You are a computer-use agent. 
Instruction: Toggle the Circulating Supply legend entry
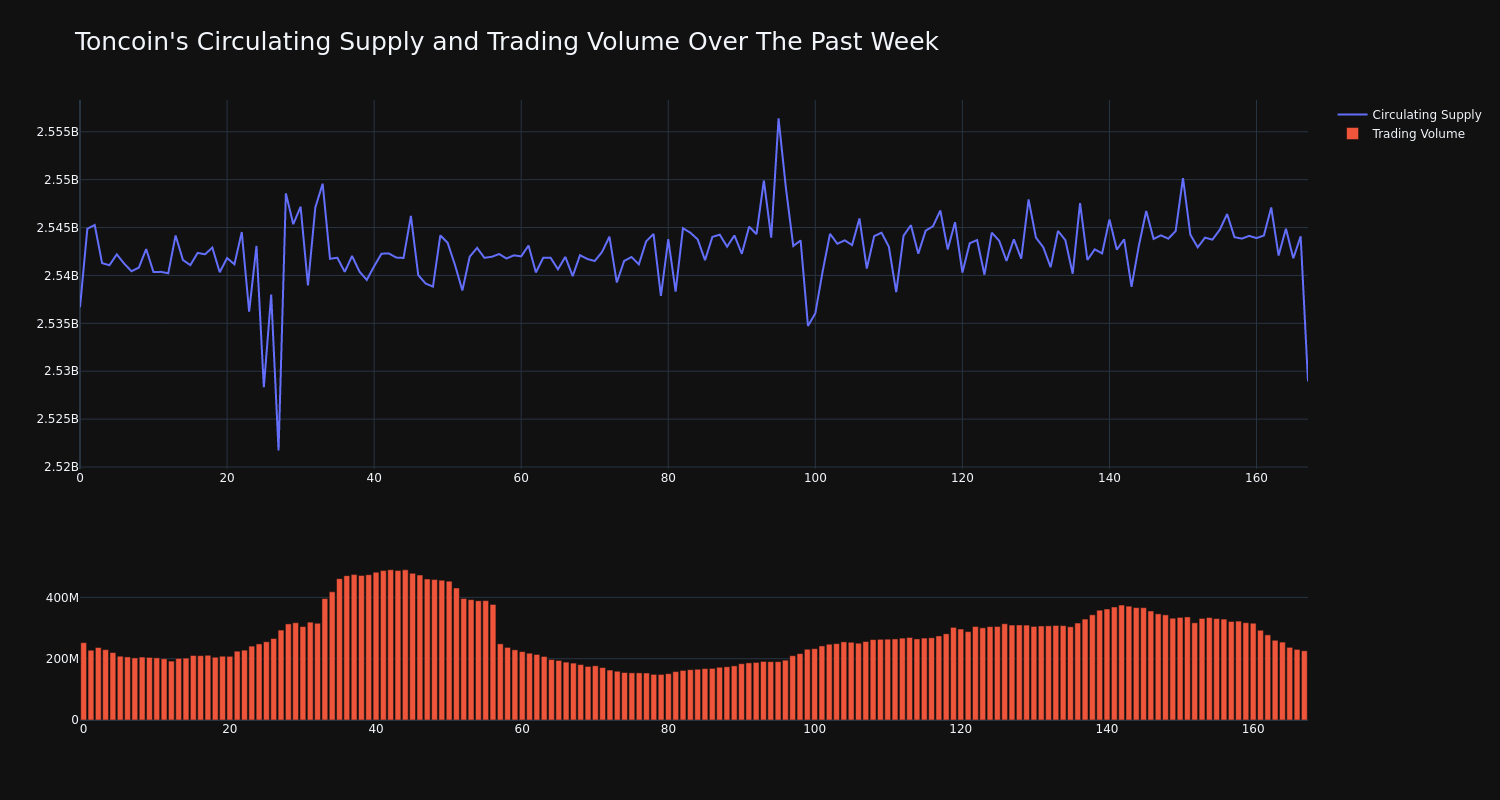tap(1409, 115)
